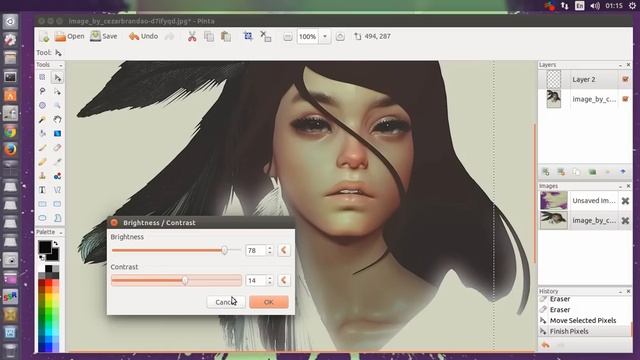Open the zoom percentage dropdown
The height and width of the screenshot is (360, 640).
point(325,36)
